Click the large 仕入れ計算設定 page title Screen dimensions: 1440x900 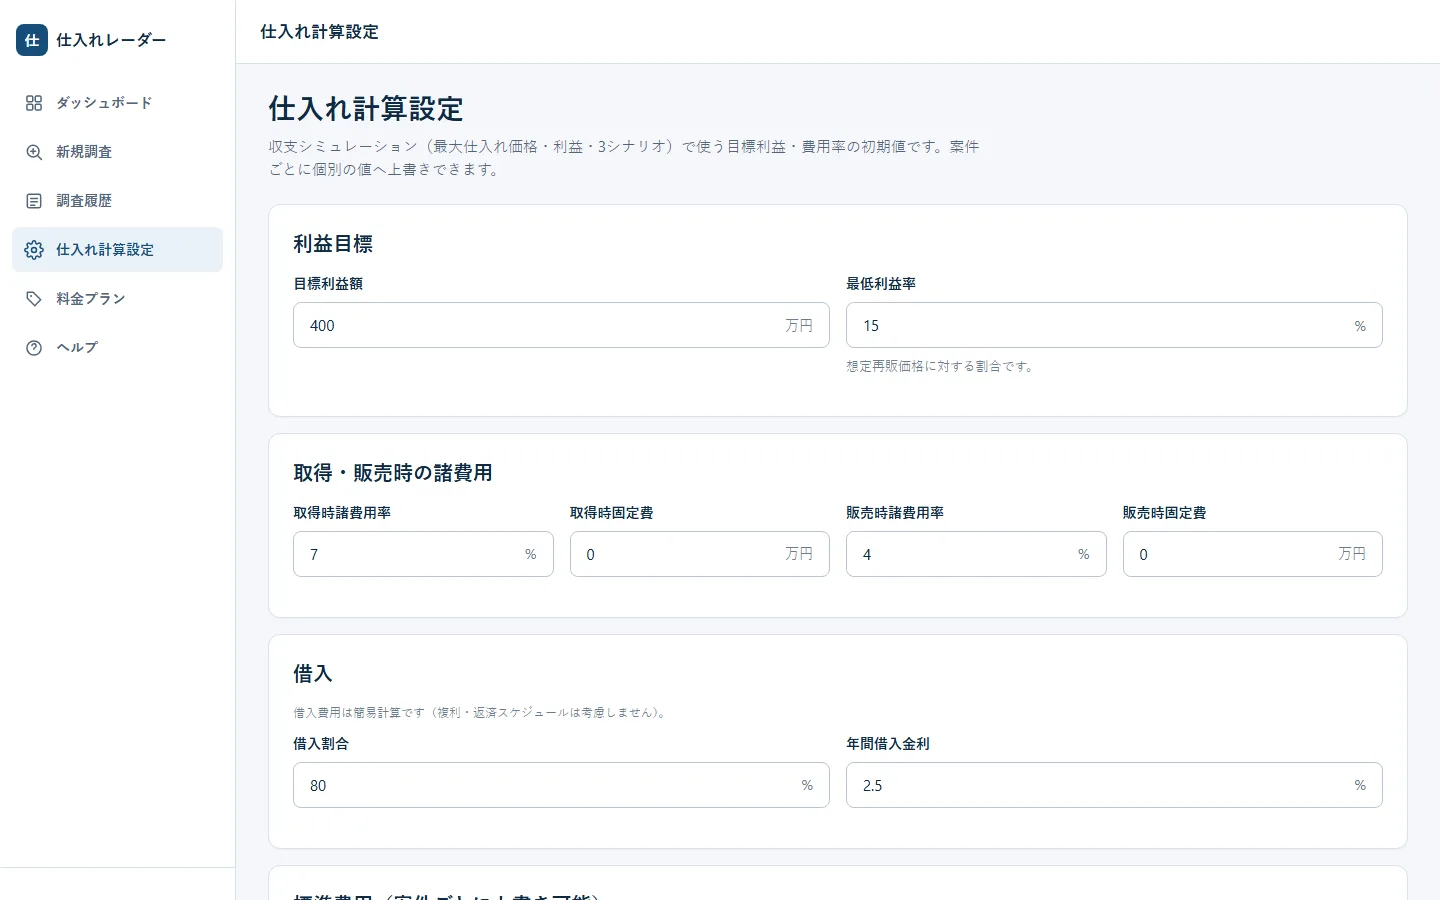(x=366, y=109)
